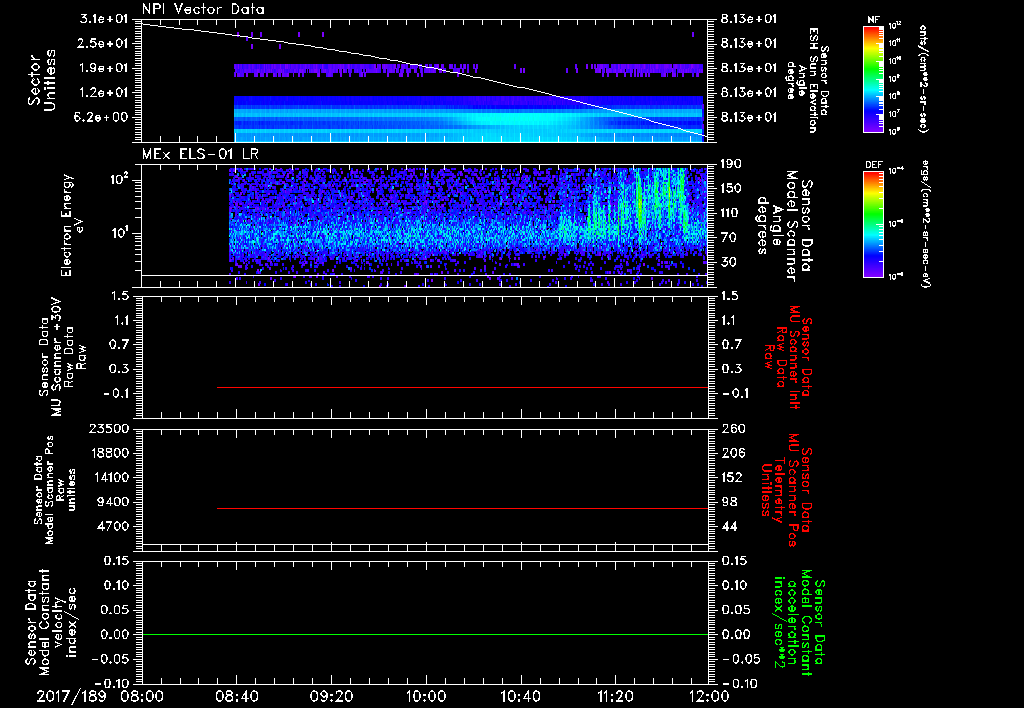This screenshot has height=708, width=1024.
Task: Click the 'Electron Energy eV' axis label
Action: tap(72, 225)
